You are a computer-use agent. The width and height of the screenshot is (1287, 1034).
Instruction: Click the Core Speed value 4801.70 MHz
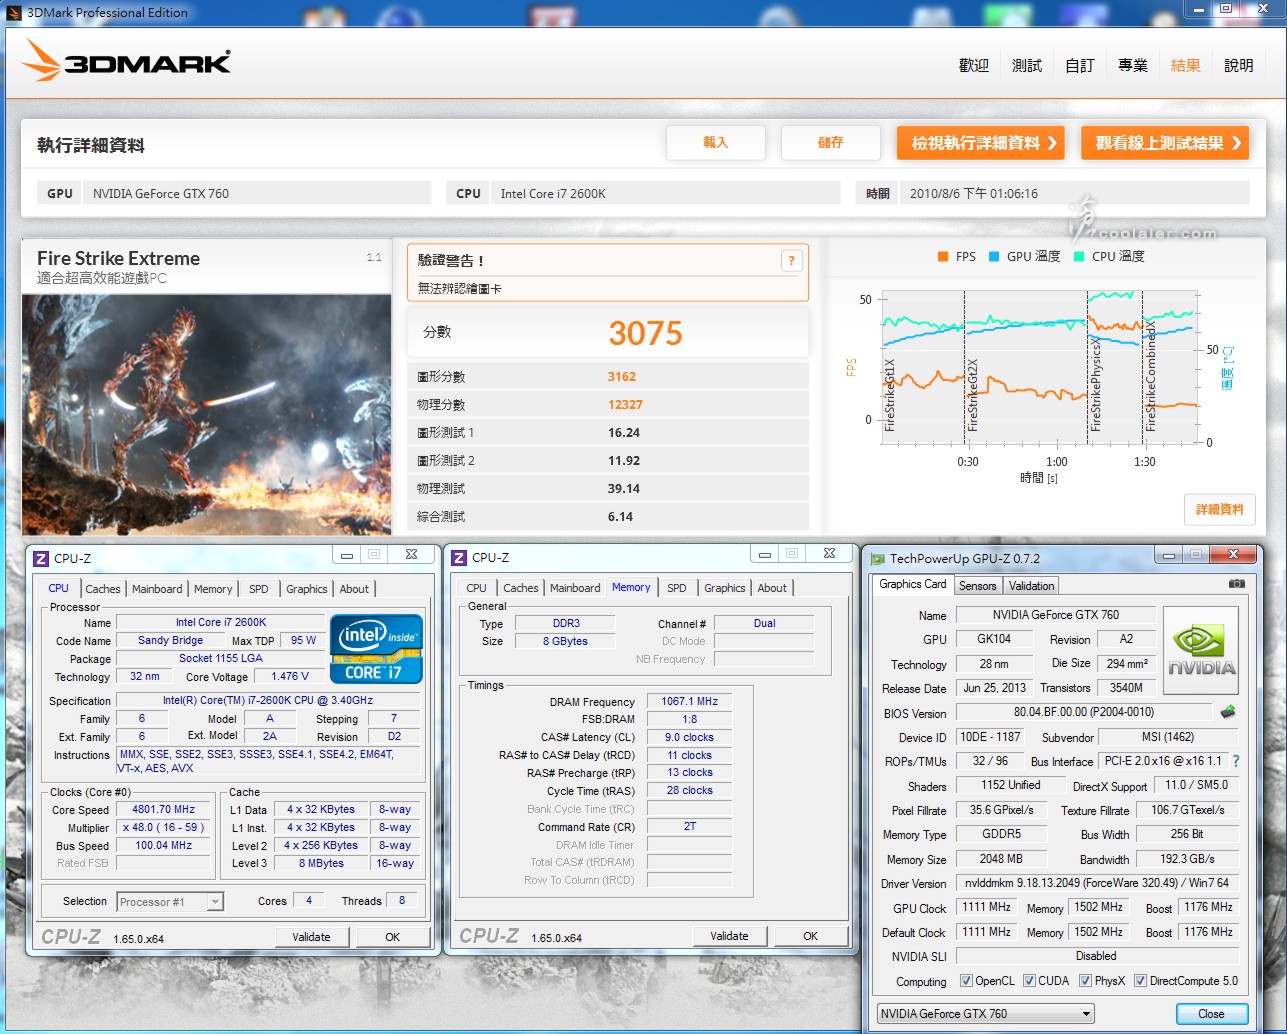[x=164, y=810]
